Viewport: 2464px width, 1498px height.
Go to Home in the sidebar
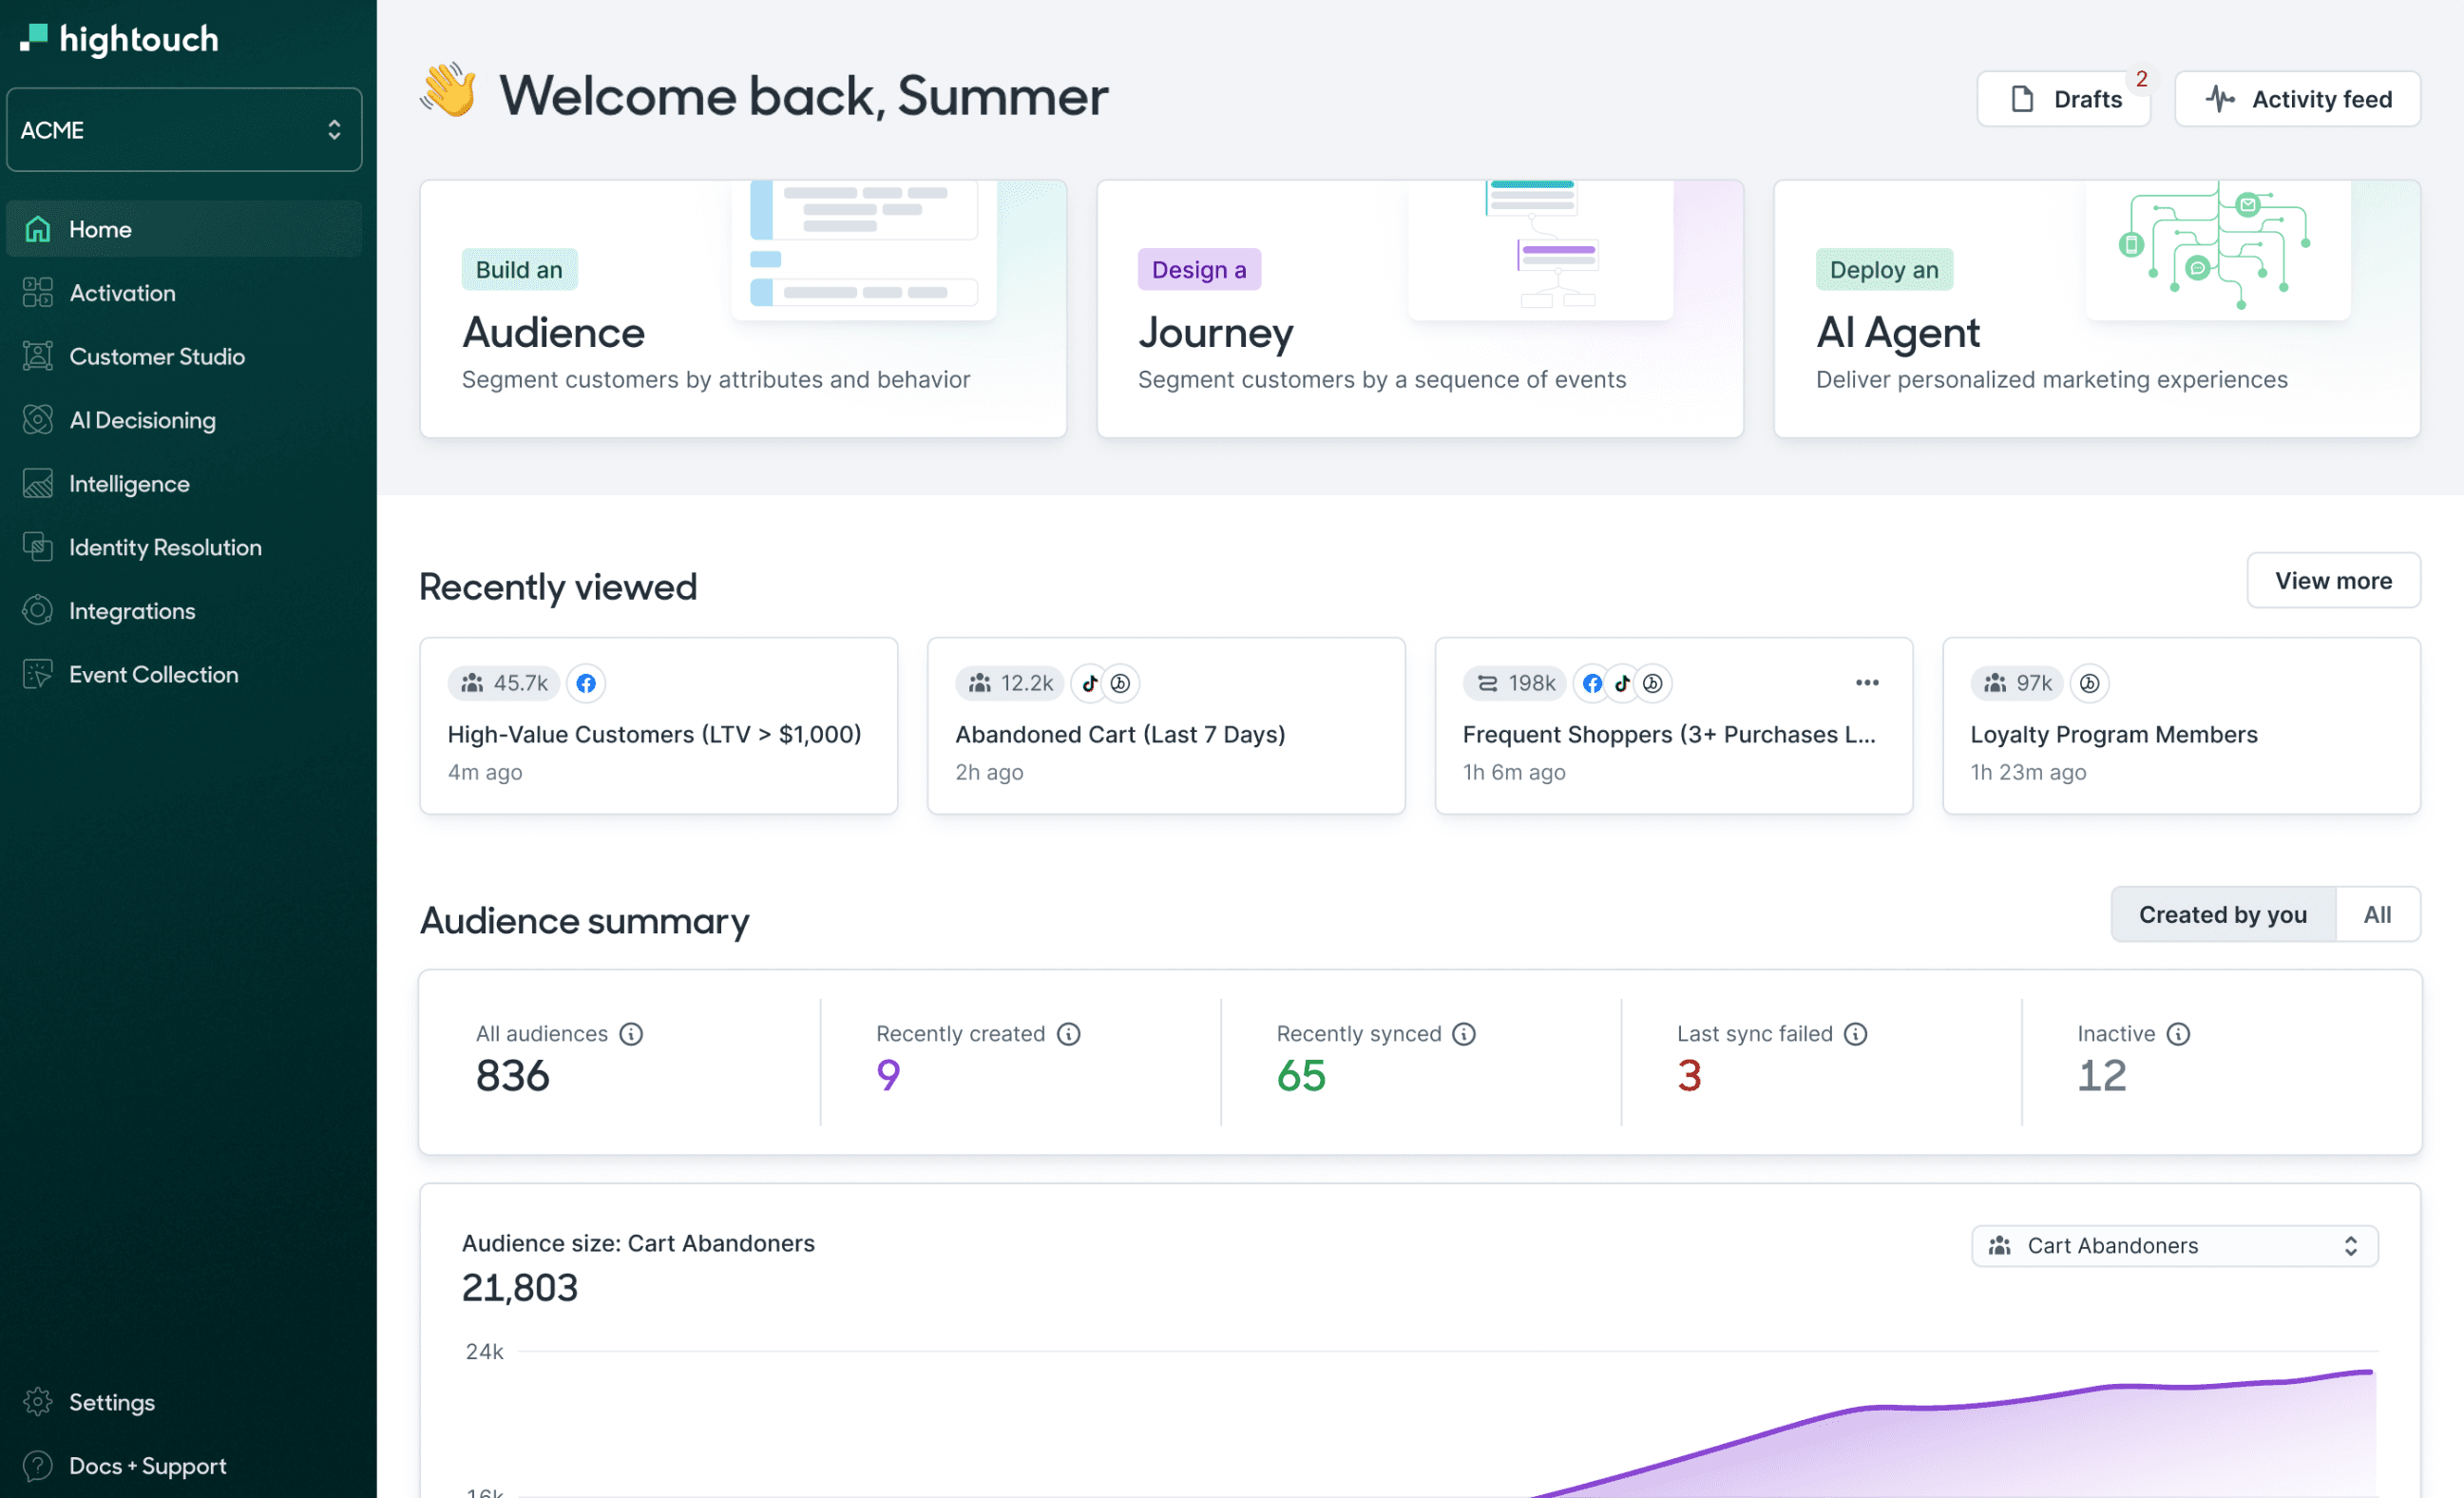pyautogui.click(x=100, y=228)
